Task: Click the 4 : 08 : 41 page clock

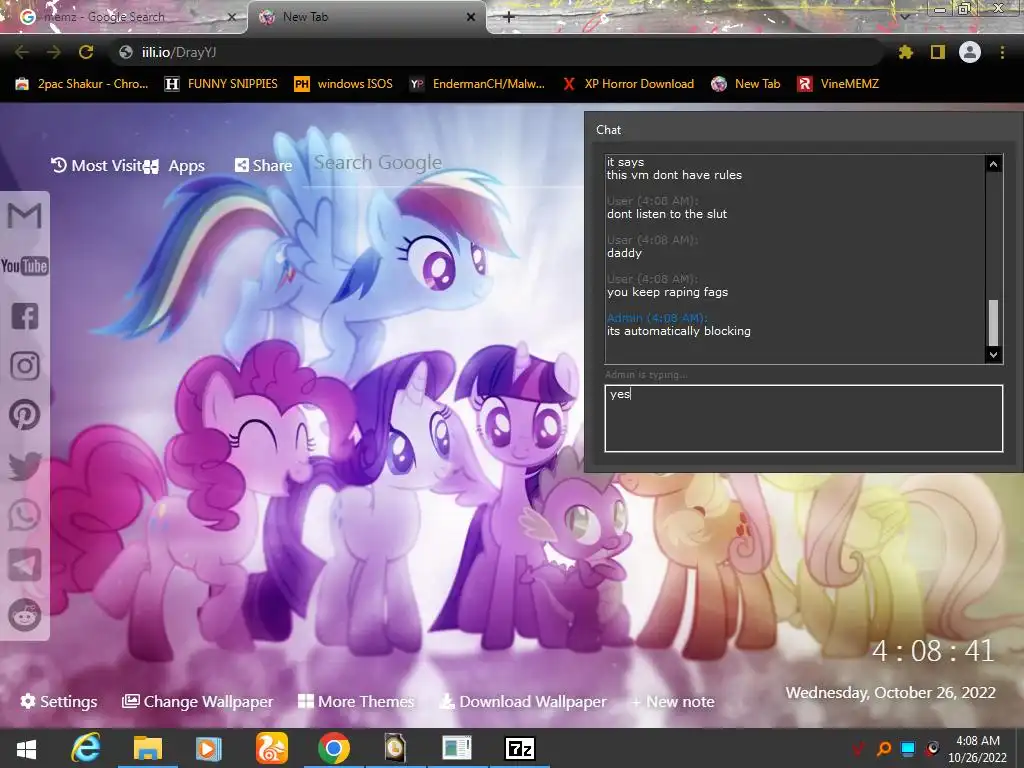Action: tap(933, 650)
